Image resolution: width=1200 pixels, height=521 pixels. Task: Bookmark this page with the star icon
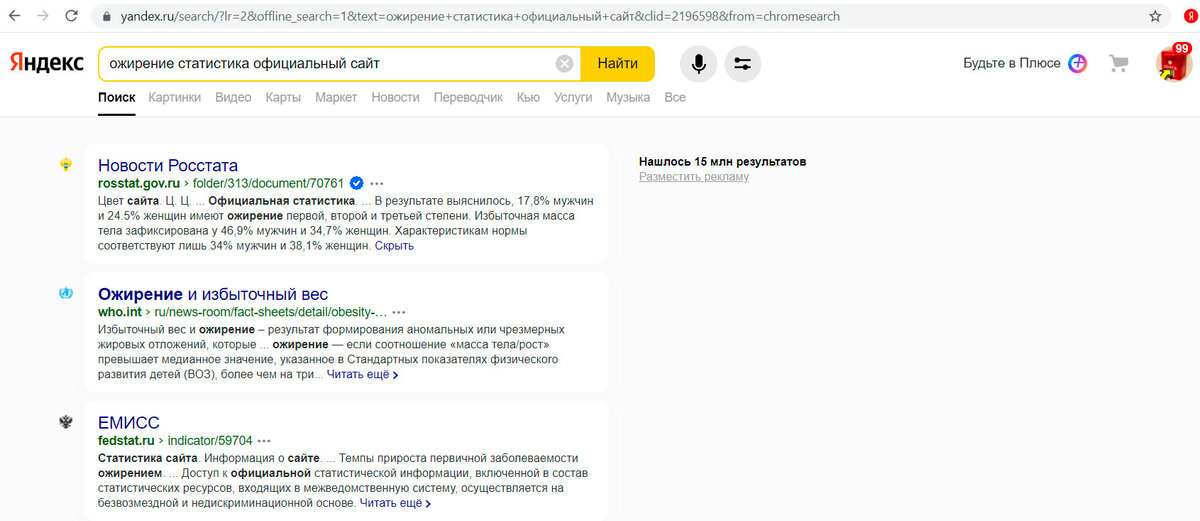click(1155, 17)
